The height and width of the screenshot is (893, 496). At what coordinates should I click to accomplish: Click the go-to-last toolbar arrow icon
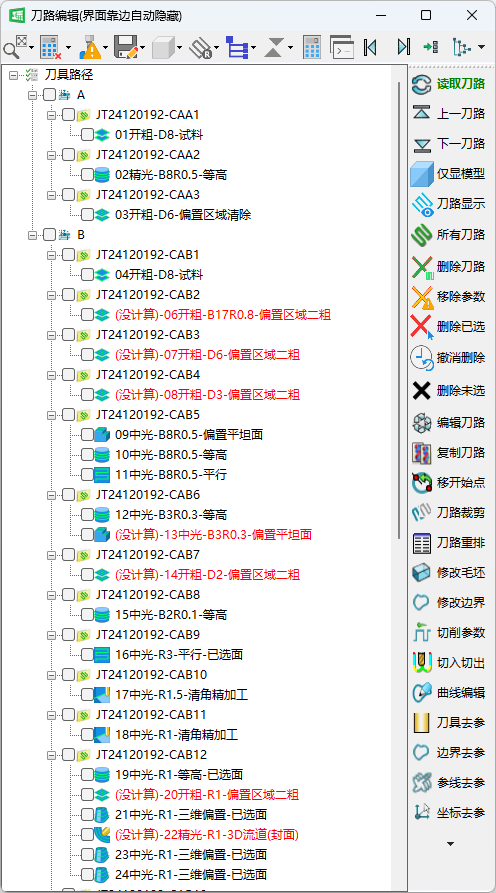(x=403, y=47)
